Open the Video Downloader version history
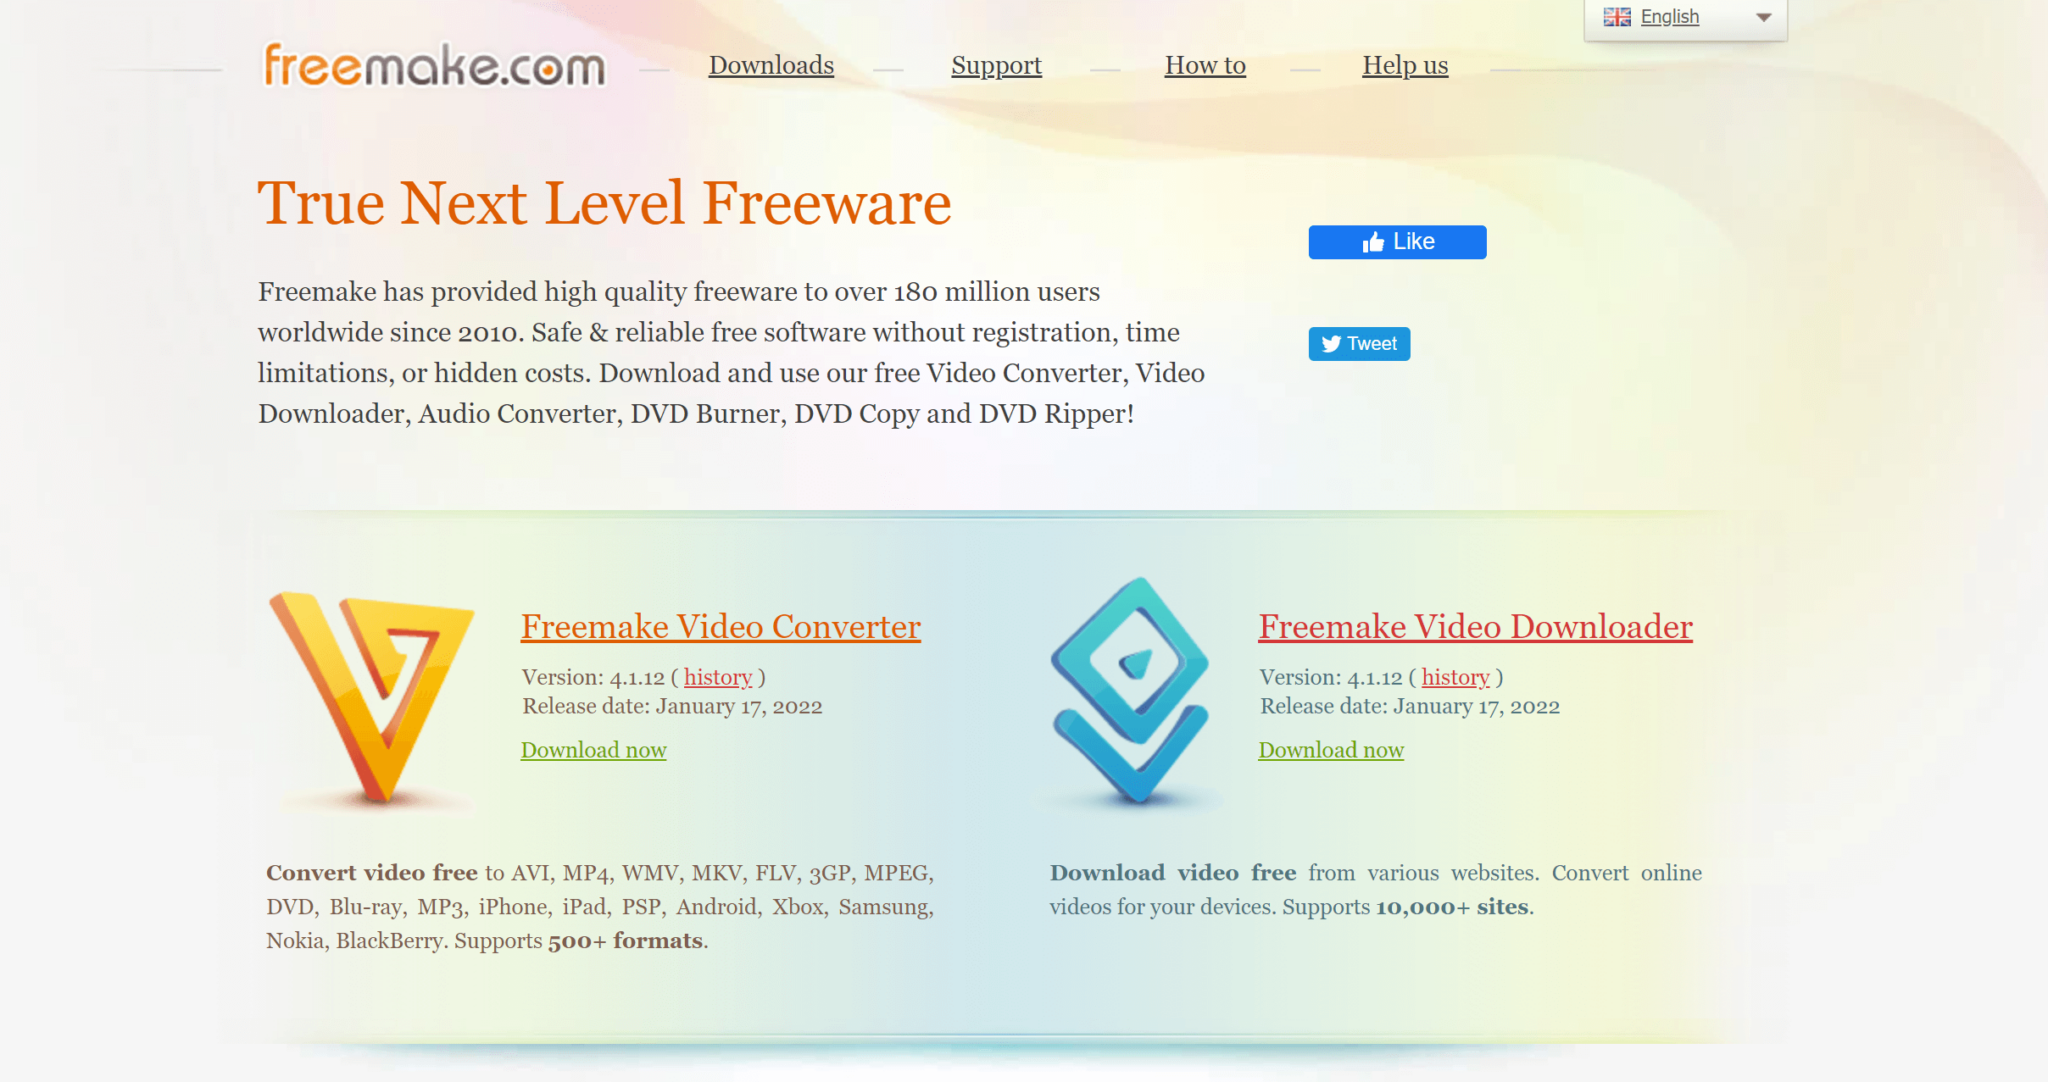 click(1453, 676)
